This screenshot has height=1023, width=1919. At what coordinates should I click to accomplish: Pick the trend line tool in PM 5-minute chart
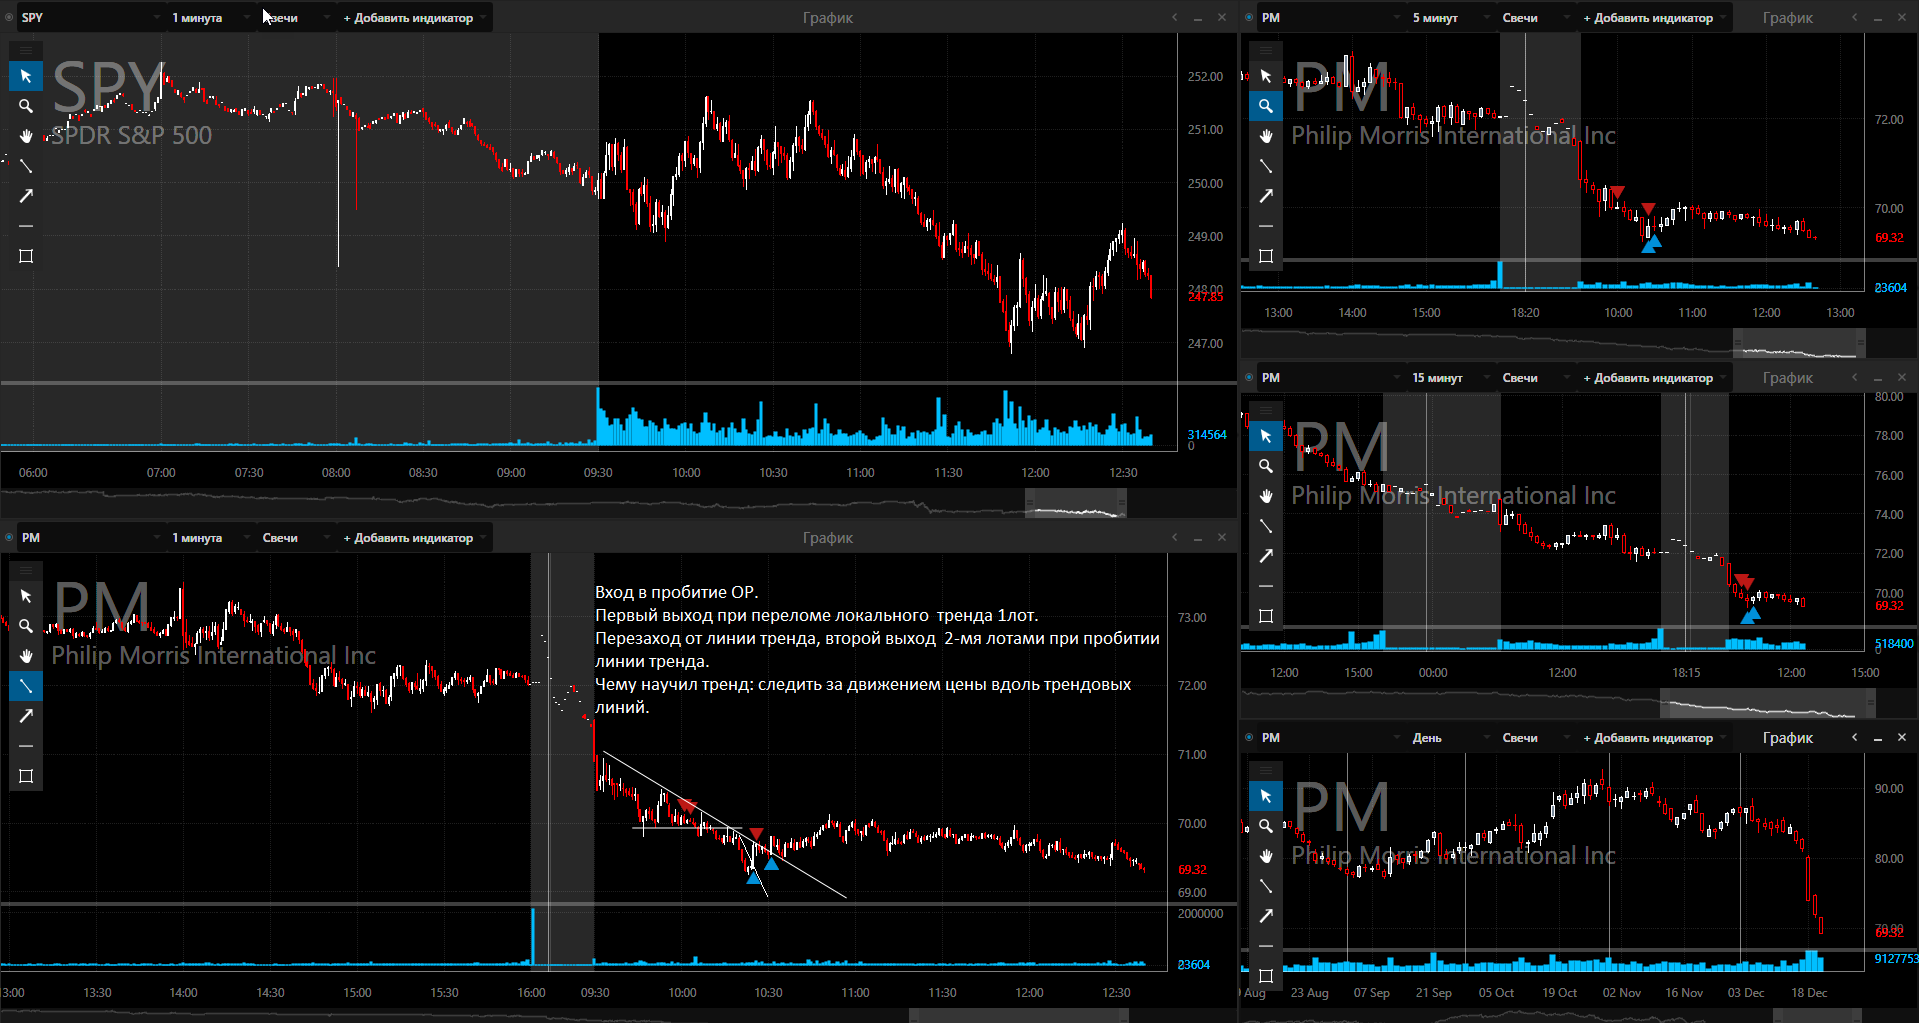(x=1266, y=166)
